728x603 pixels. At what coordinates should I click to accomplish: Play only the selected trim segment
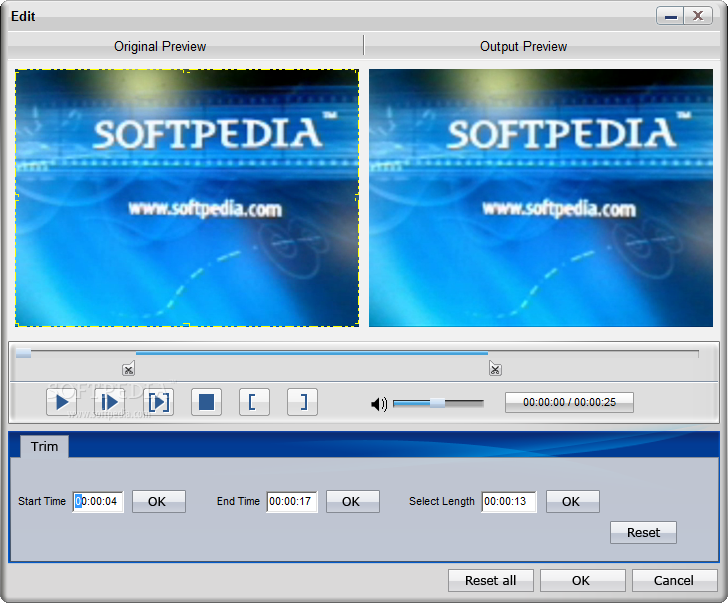(x=158, y=402)
